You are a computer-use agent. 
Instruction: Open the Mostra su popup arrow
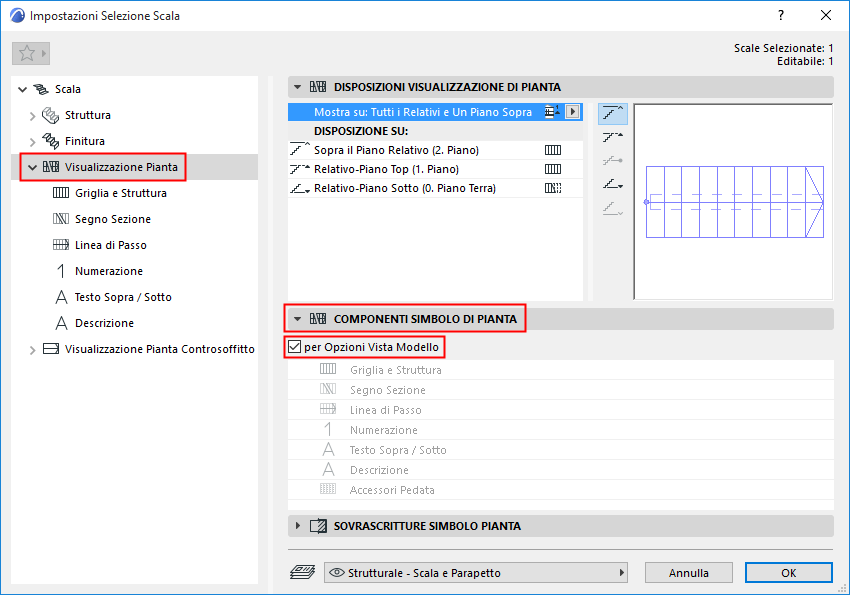[x=572, y=112]
